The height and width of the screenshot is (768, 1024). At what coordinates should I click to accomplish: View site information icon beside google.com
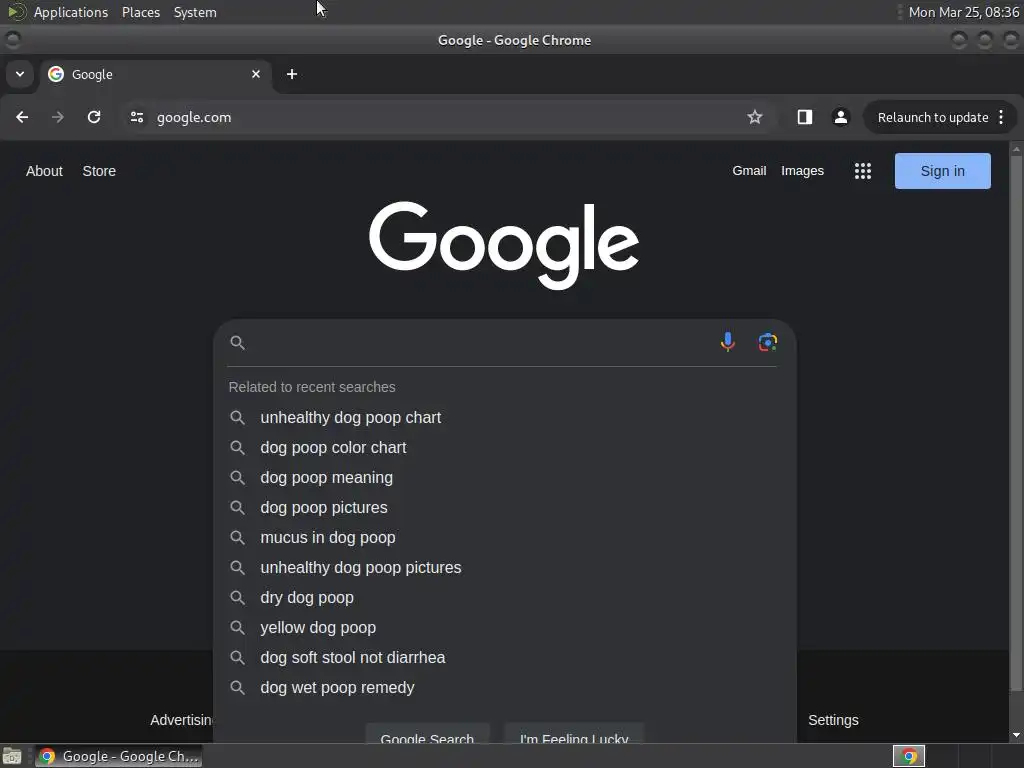coord(136,117)
